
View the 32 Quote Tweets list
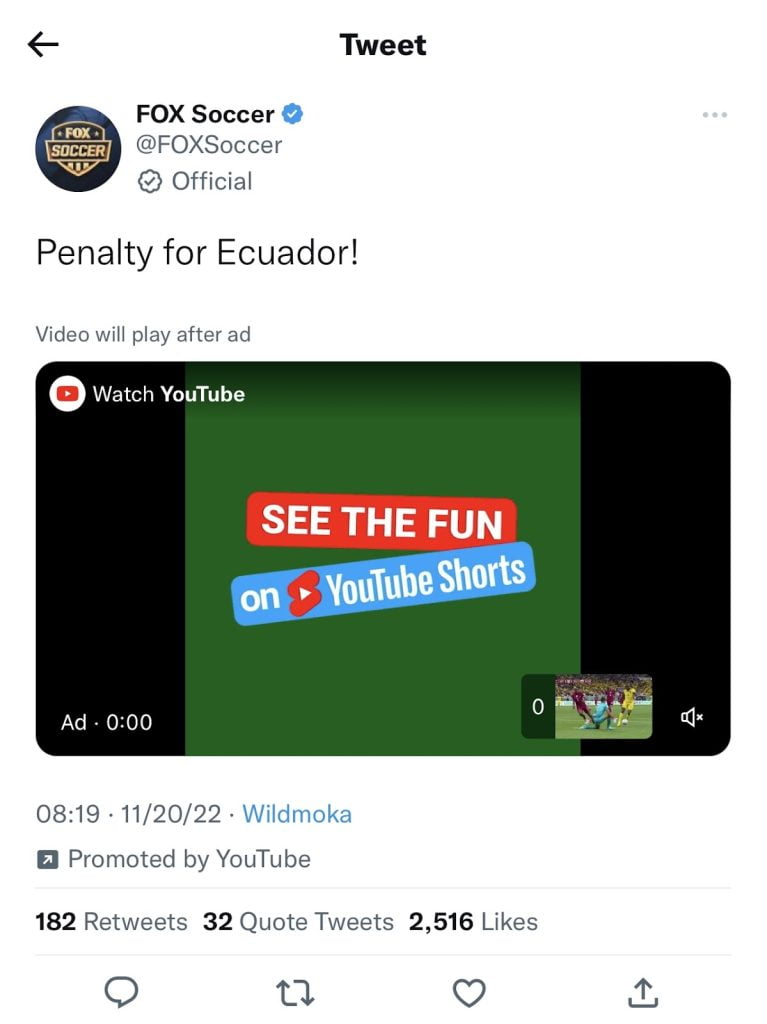(298, 921)
